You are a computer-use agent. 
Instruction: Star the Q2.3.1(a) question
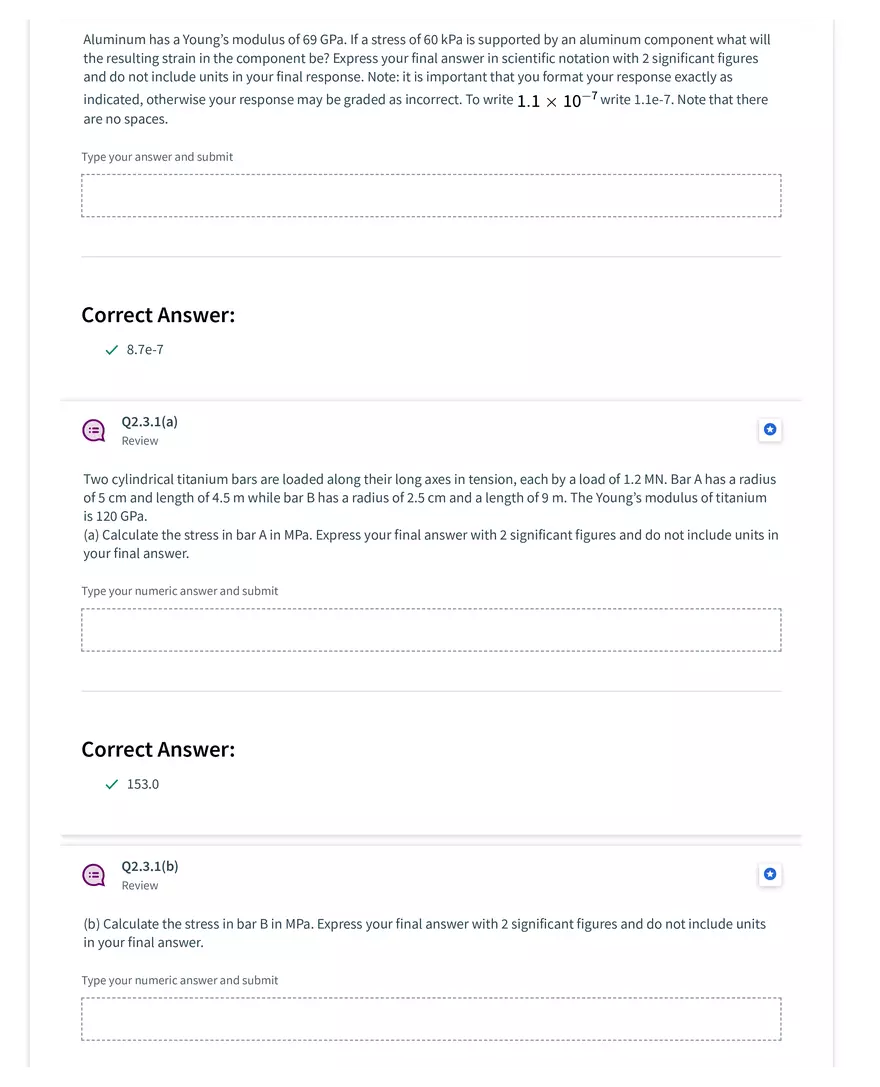pyautogui.click(x=770, y=430)
